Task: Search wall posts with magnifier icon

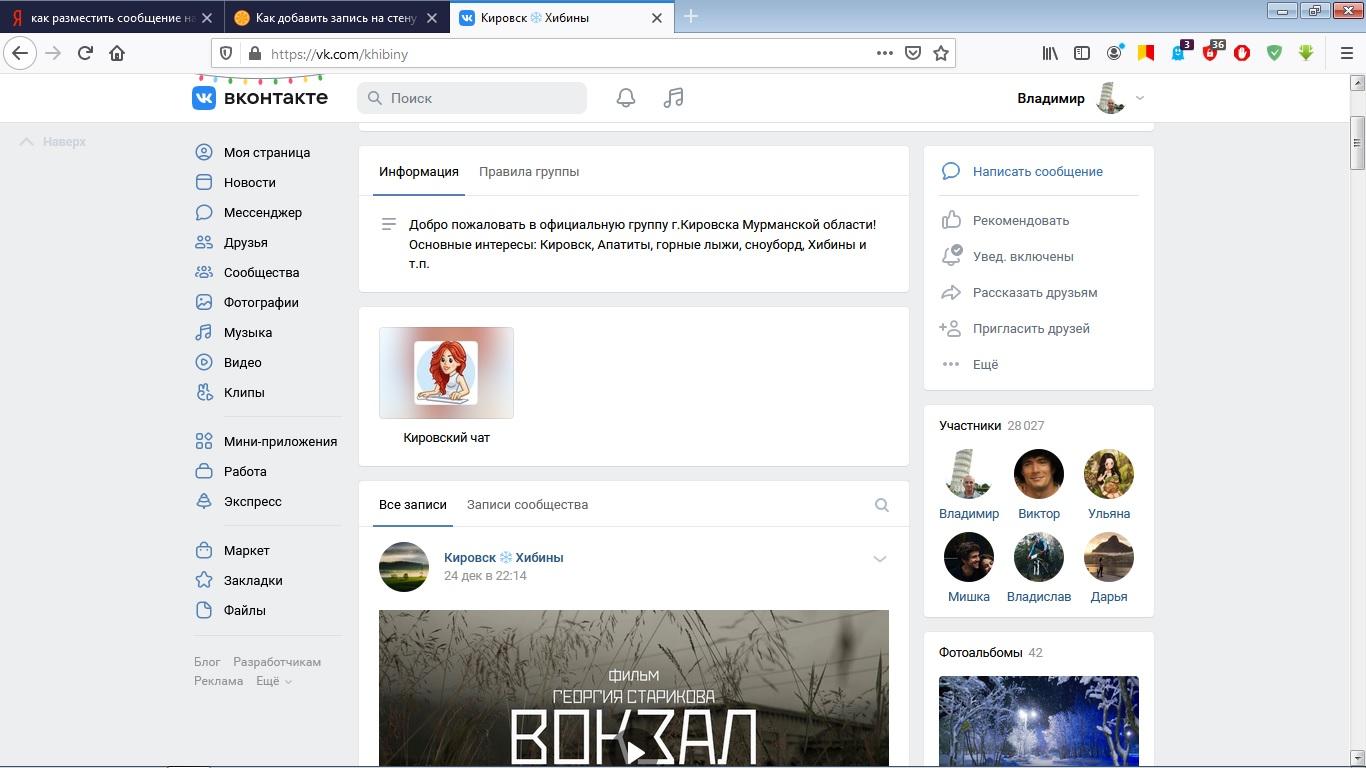Action: click(x=882, y=505)
